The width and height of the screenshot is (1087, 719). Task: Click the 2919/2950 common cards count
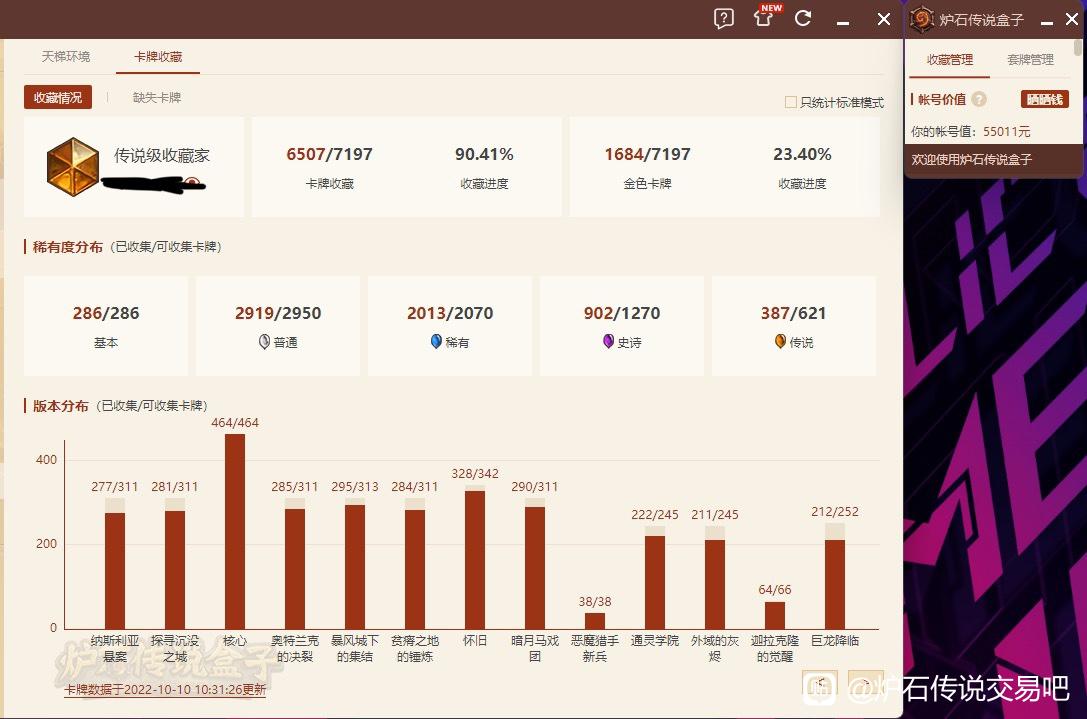click(x=278, y=313)
